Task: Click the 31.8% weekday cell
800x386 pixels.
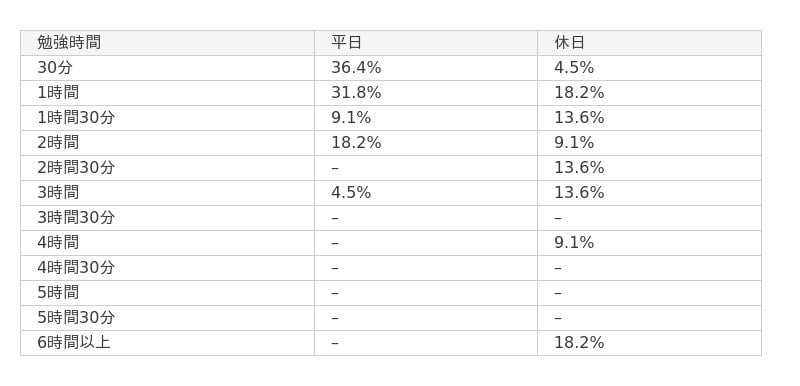Action: tap(356, 92)
